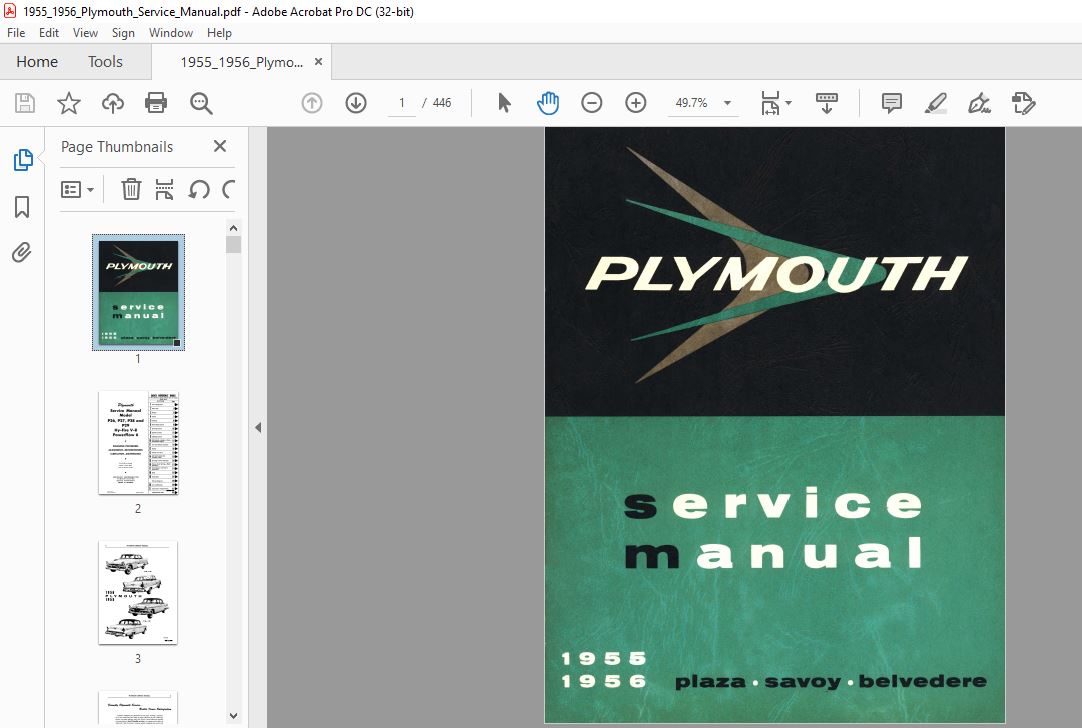Close the Page Thumbnails panel
Screen dimensions: 1082x728
[220, 146]
